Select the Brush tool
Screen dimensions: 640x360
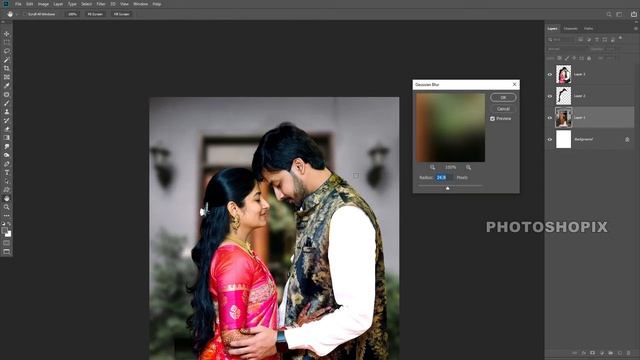7,103
